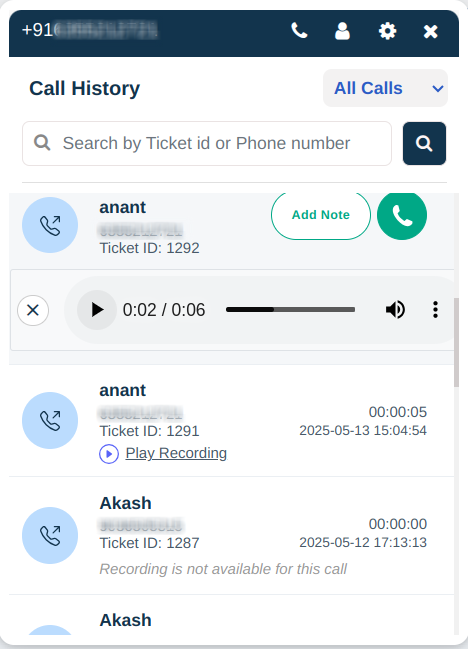The image size is (468, 649).
Task: Expand the All Calls filter dropdown
Action: click(x=385, y=88)
